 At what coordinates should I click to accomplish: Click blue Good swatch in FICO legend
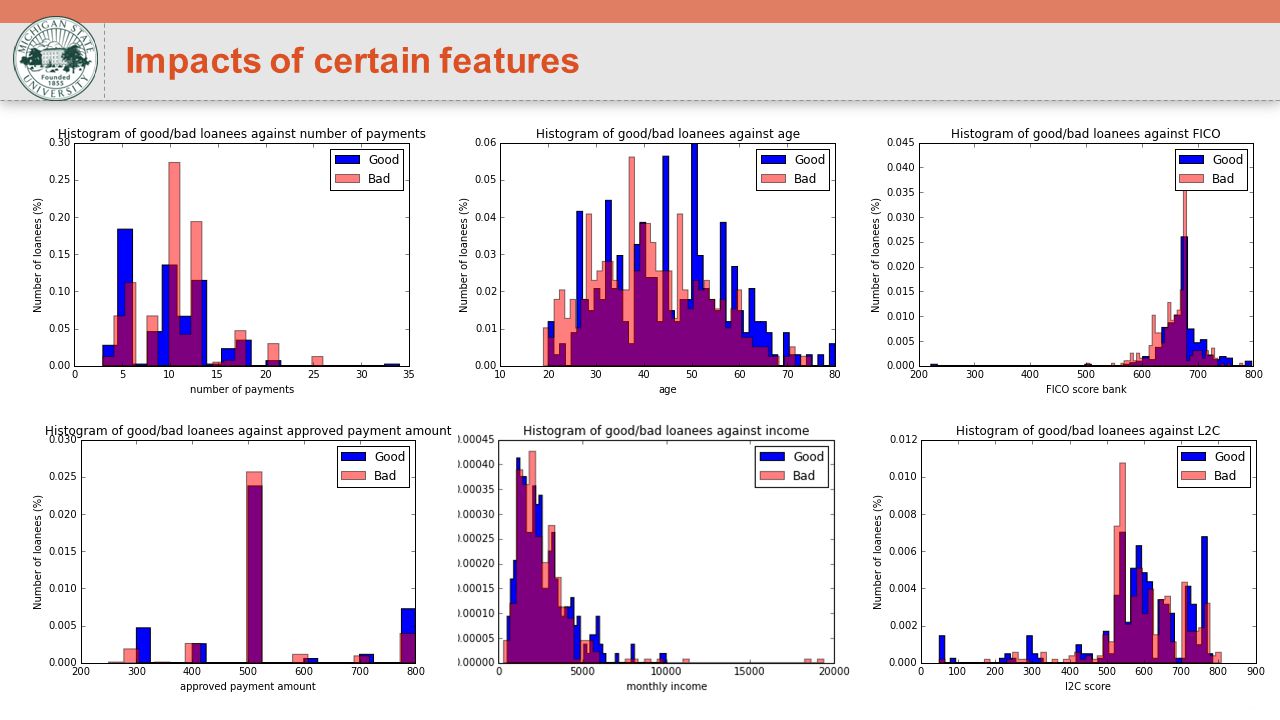[x=1193, y=160]
